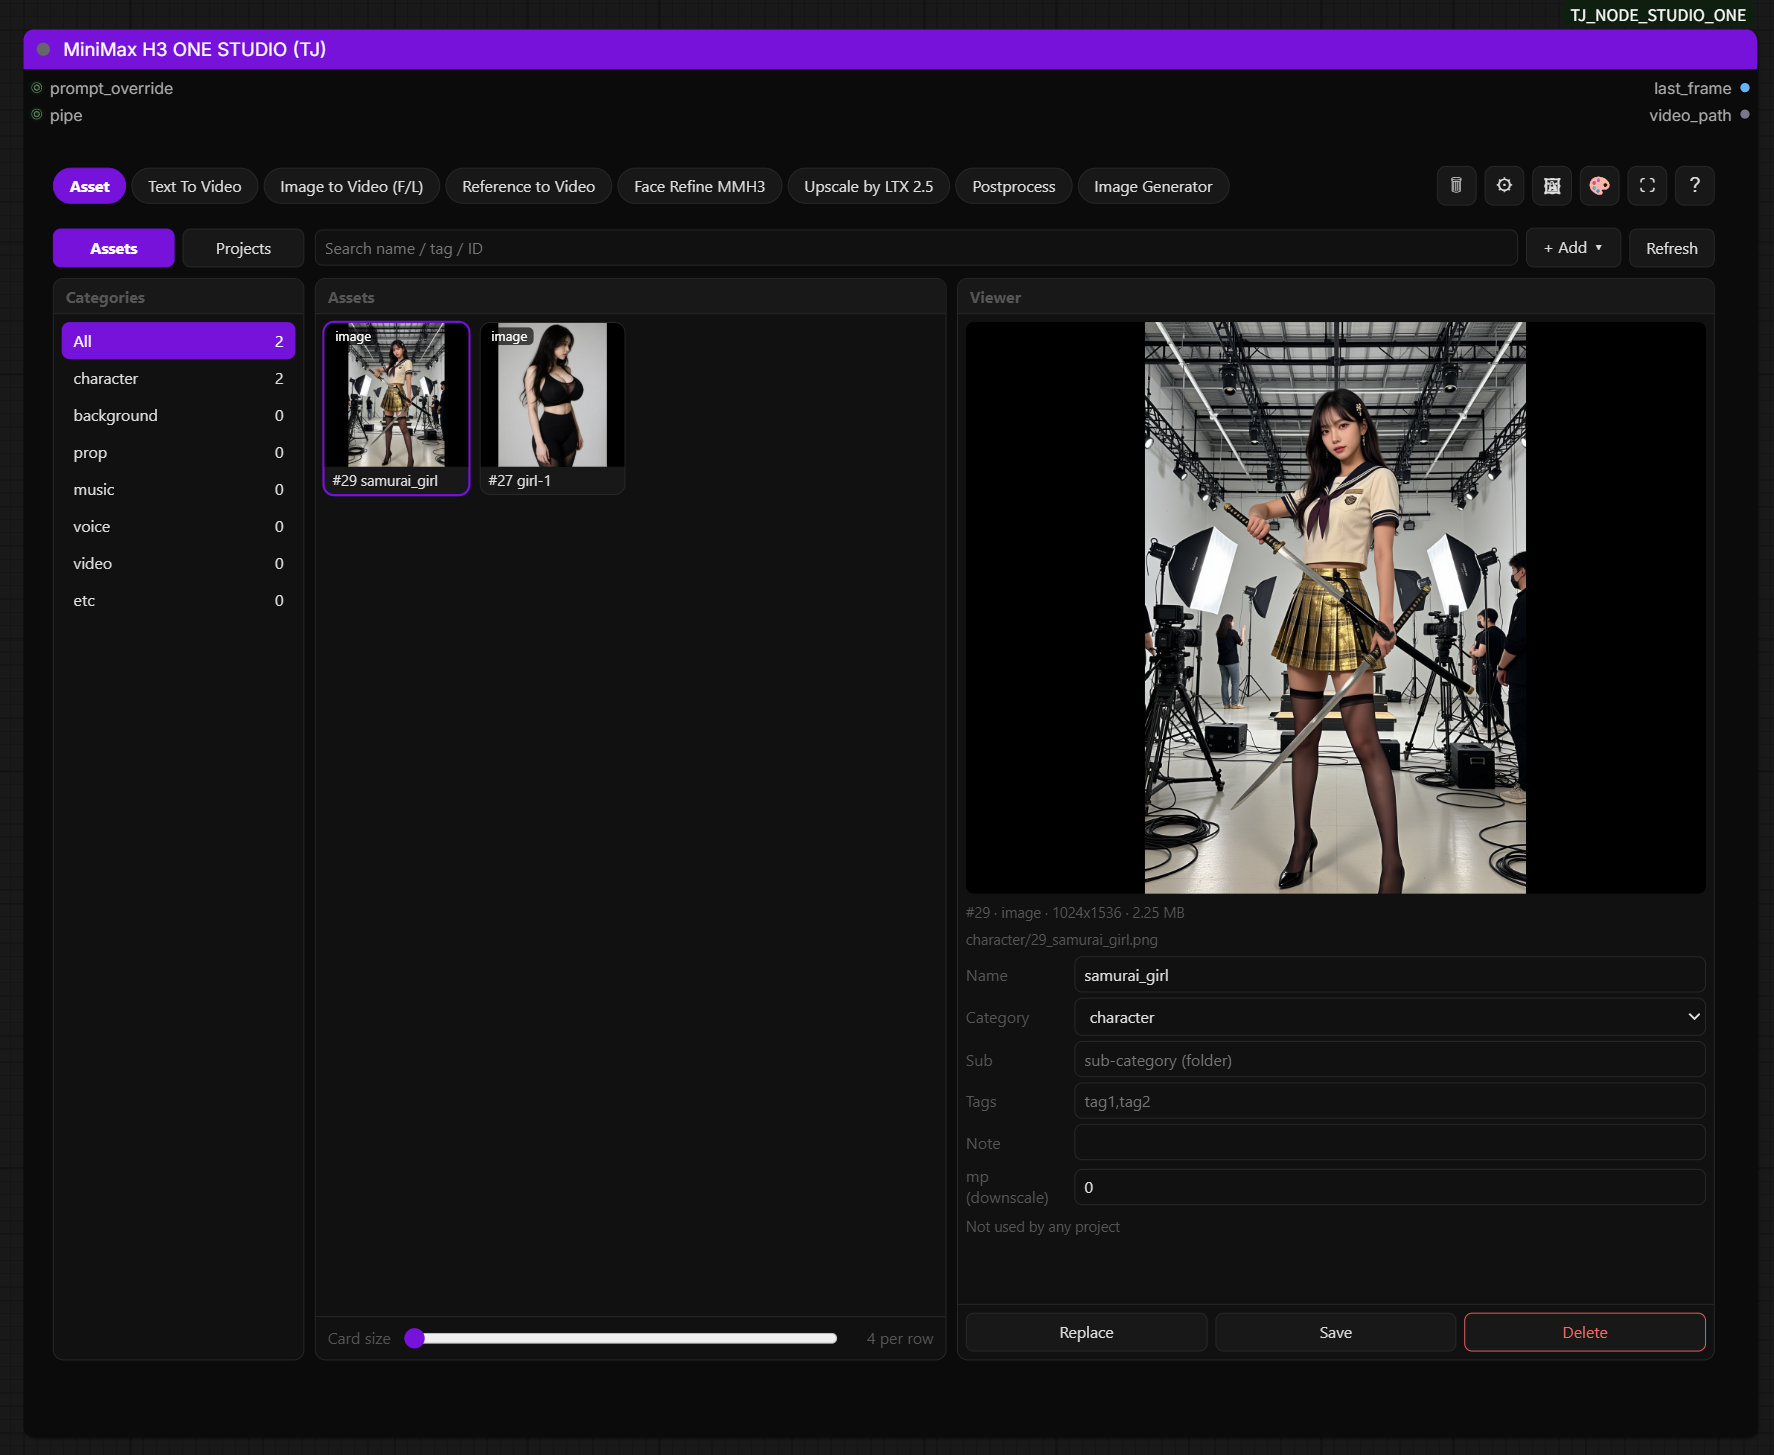Delete the samurai_girl asset
Viewport: 1774px width, 1455px height.
point(1585,1332)
